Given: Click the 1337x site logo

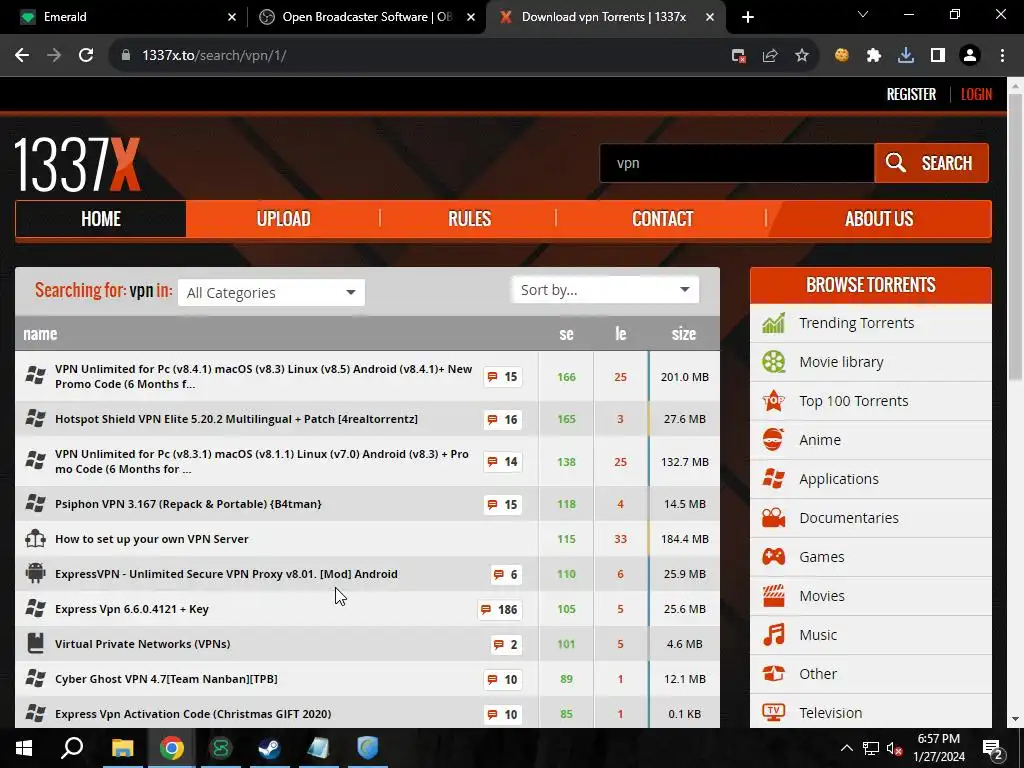Looking at the screenshot, I should (77, 164).
